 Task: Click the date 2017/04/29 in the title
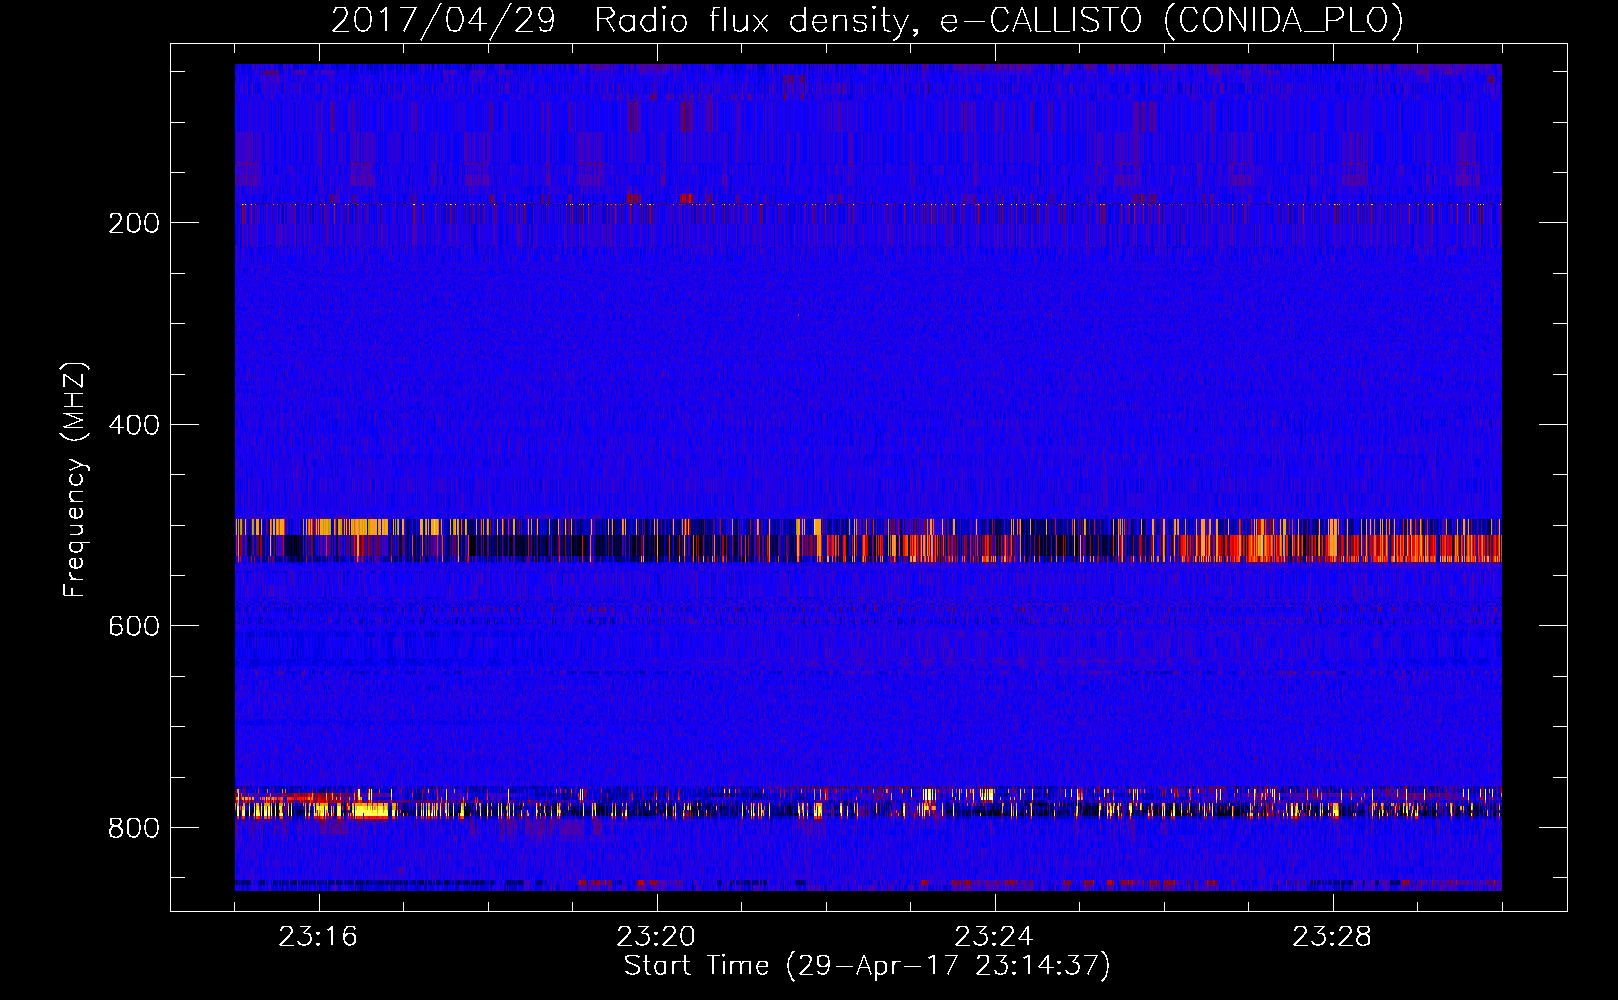pyautogui.click(x=443, y=20)
